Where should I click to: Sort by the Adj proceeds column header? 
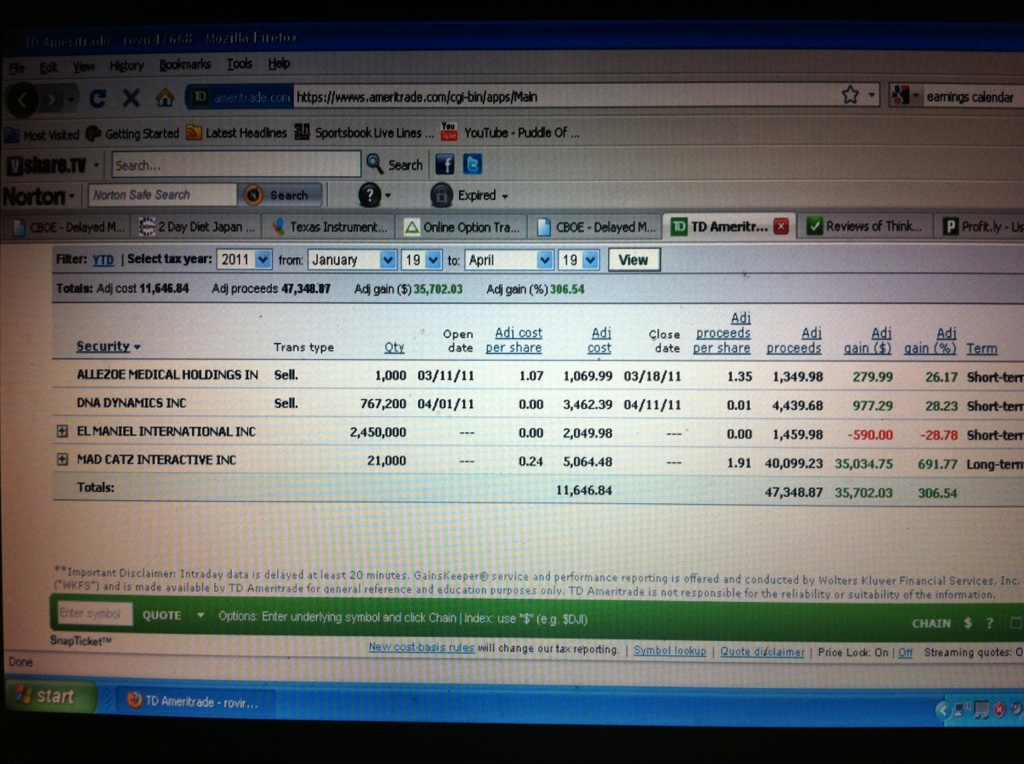pos(793,341)
